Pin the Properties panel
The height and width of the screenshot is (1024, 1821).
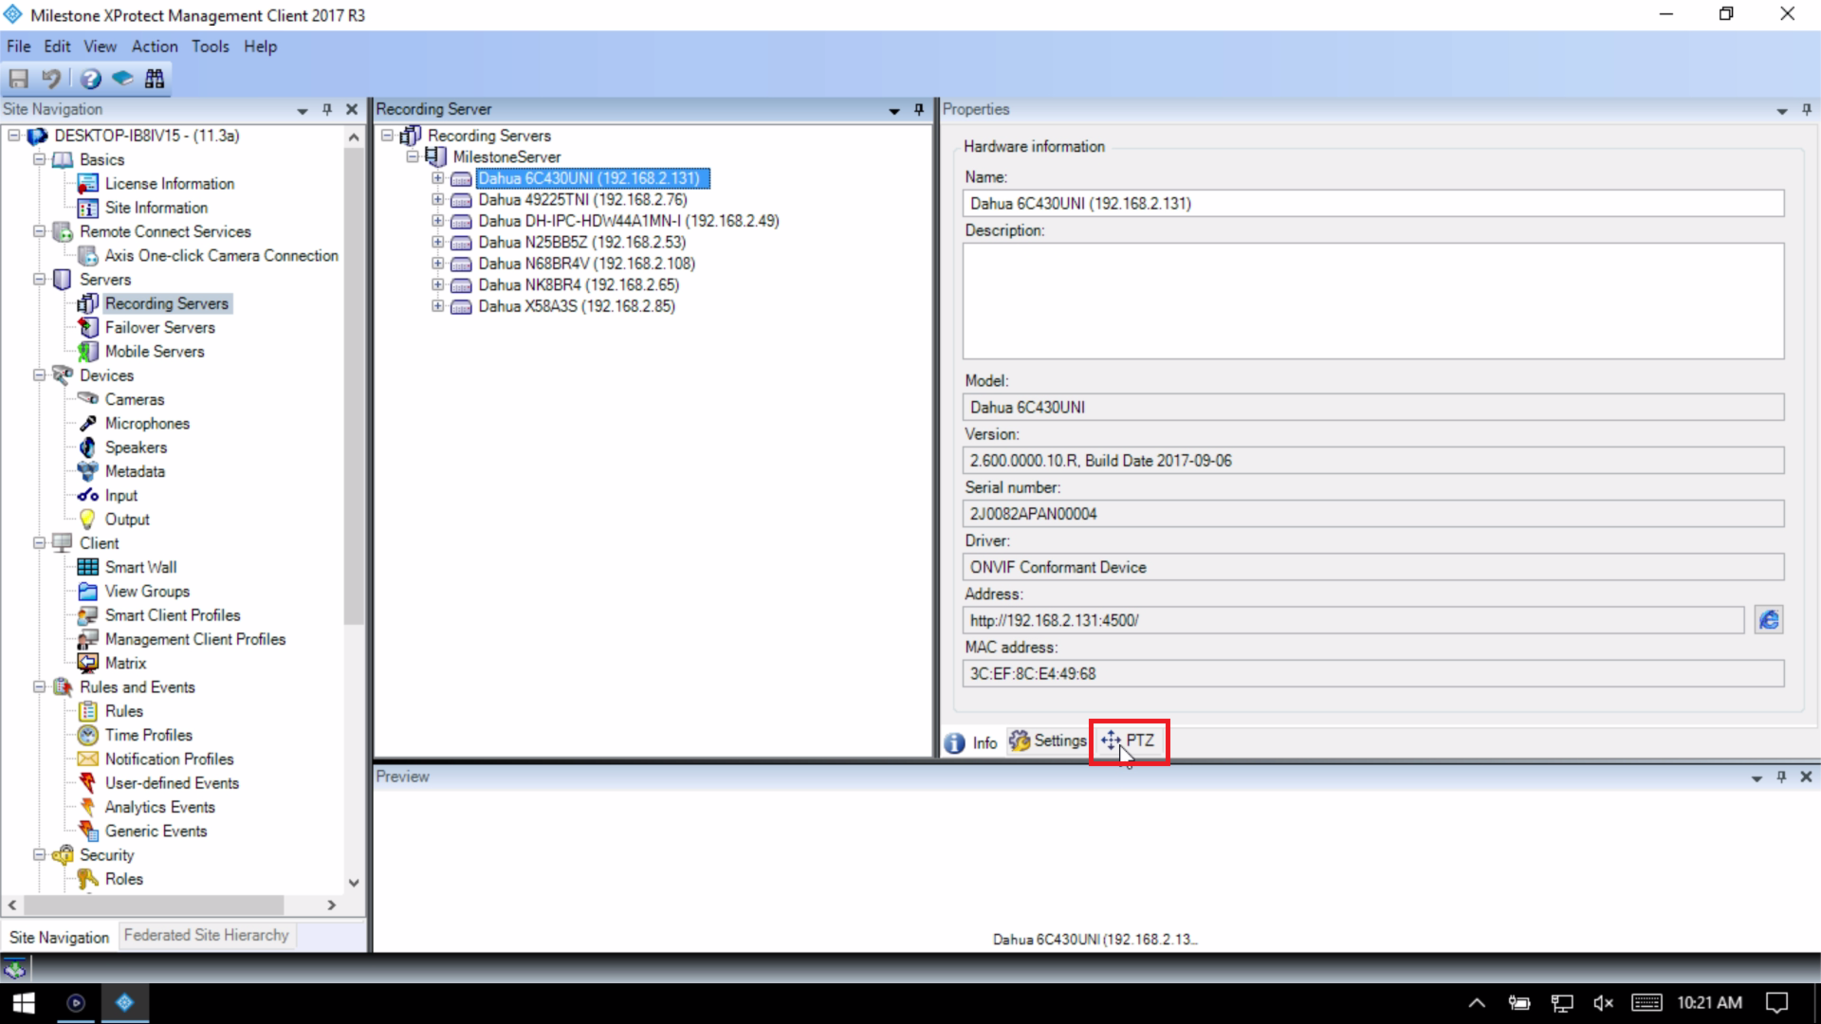[x=1806, y=109]
